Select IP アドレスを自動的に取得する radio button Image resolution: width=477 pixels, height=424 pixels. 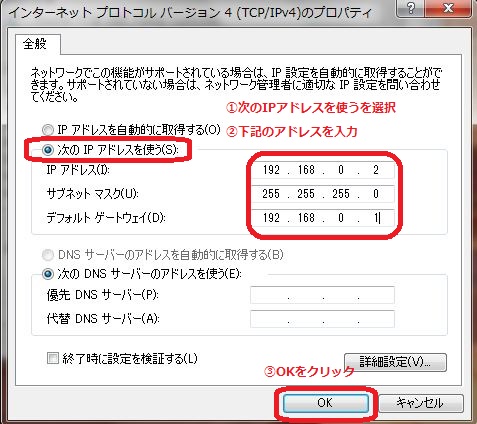(48, 130)
